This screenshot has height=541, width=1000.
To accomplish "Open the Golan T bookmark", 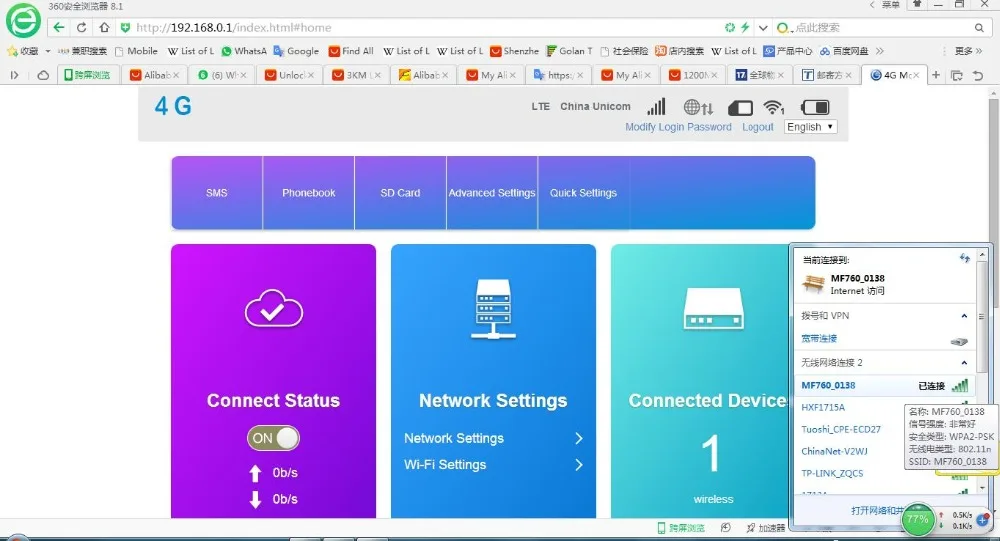I will click(570, 51).
